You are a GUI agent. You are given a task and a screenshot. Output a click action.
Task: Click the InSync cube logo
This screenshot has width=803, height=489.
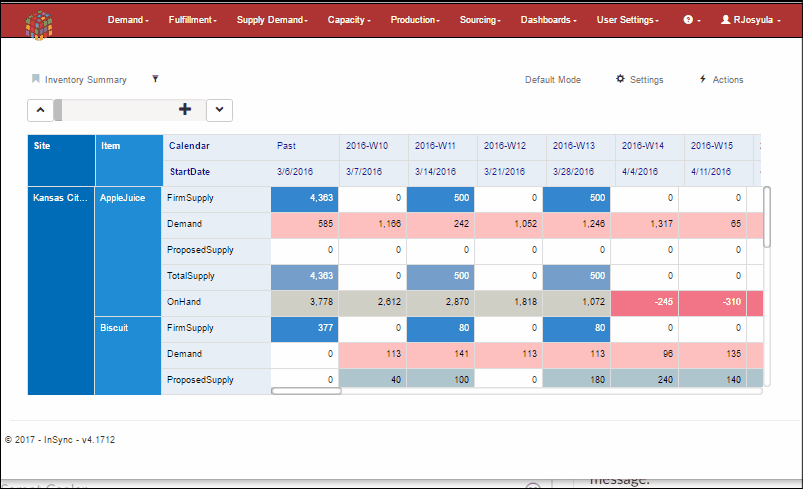point(40,21)
